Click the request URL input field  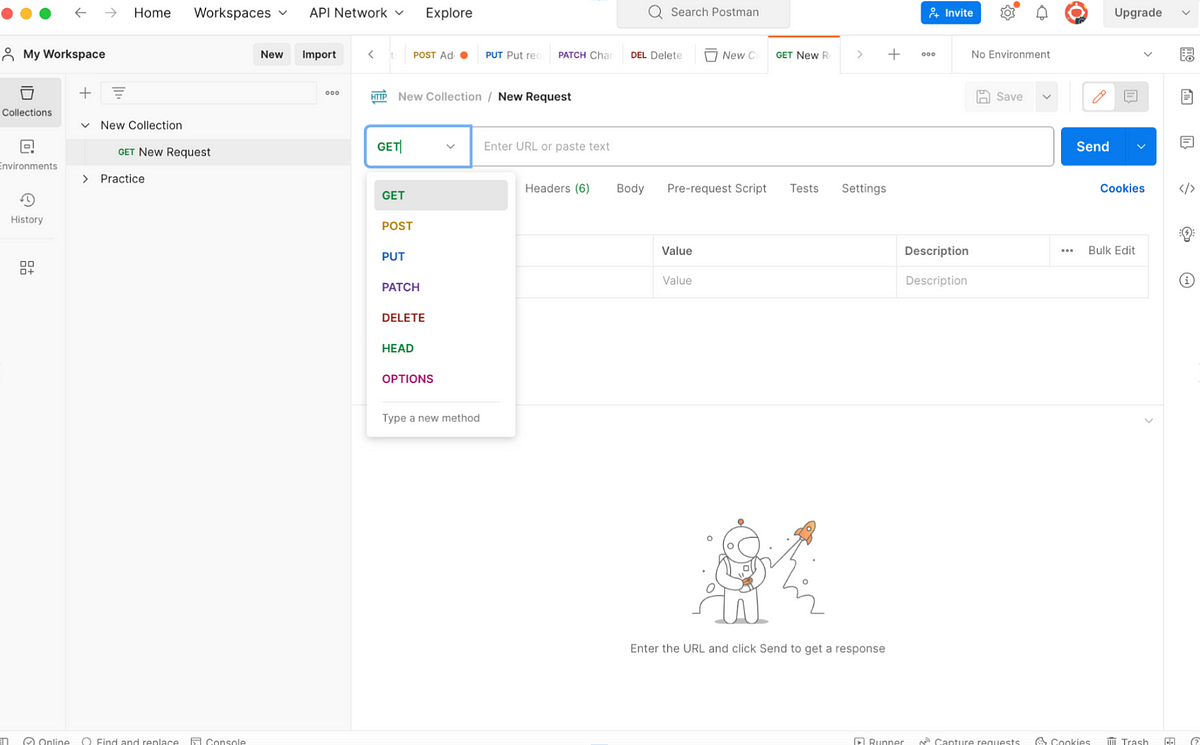[x=762, y=146]
